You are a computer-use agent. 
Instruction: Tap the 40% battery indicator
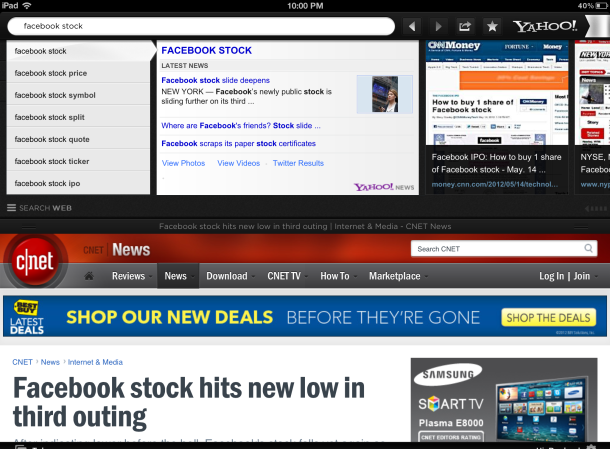593,5
